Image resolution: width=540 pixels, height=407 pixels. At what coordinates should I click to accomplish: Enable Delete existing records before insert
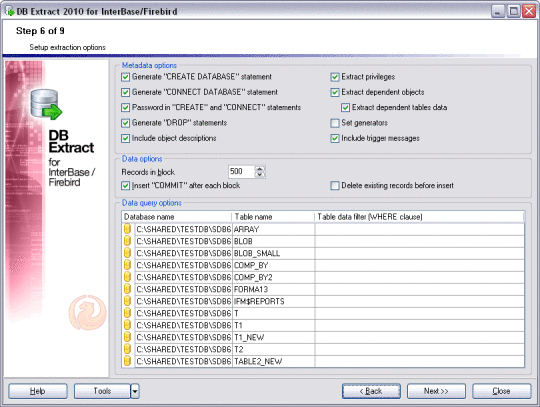[x=335, y=186]
